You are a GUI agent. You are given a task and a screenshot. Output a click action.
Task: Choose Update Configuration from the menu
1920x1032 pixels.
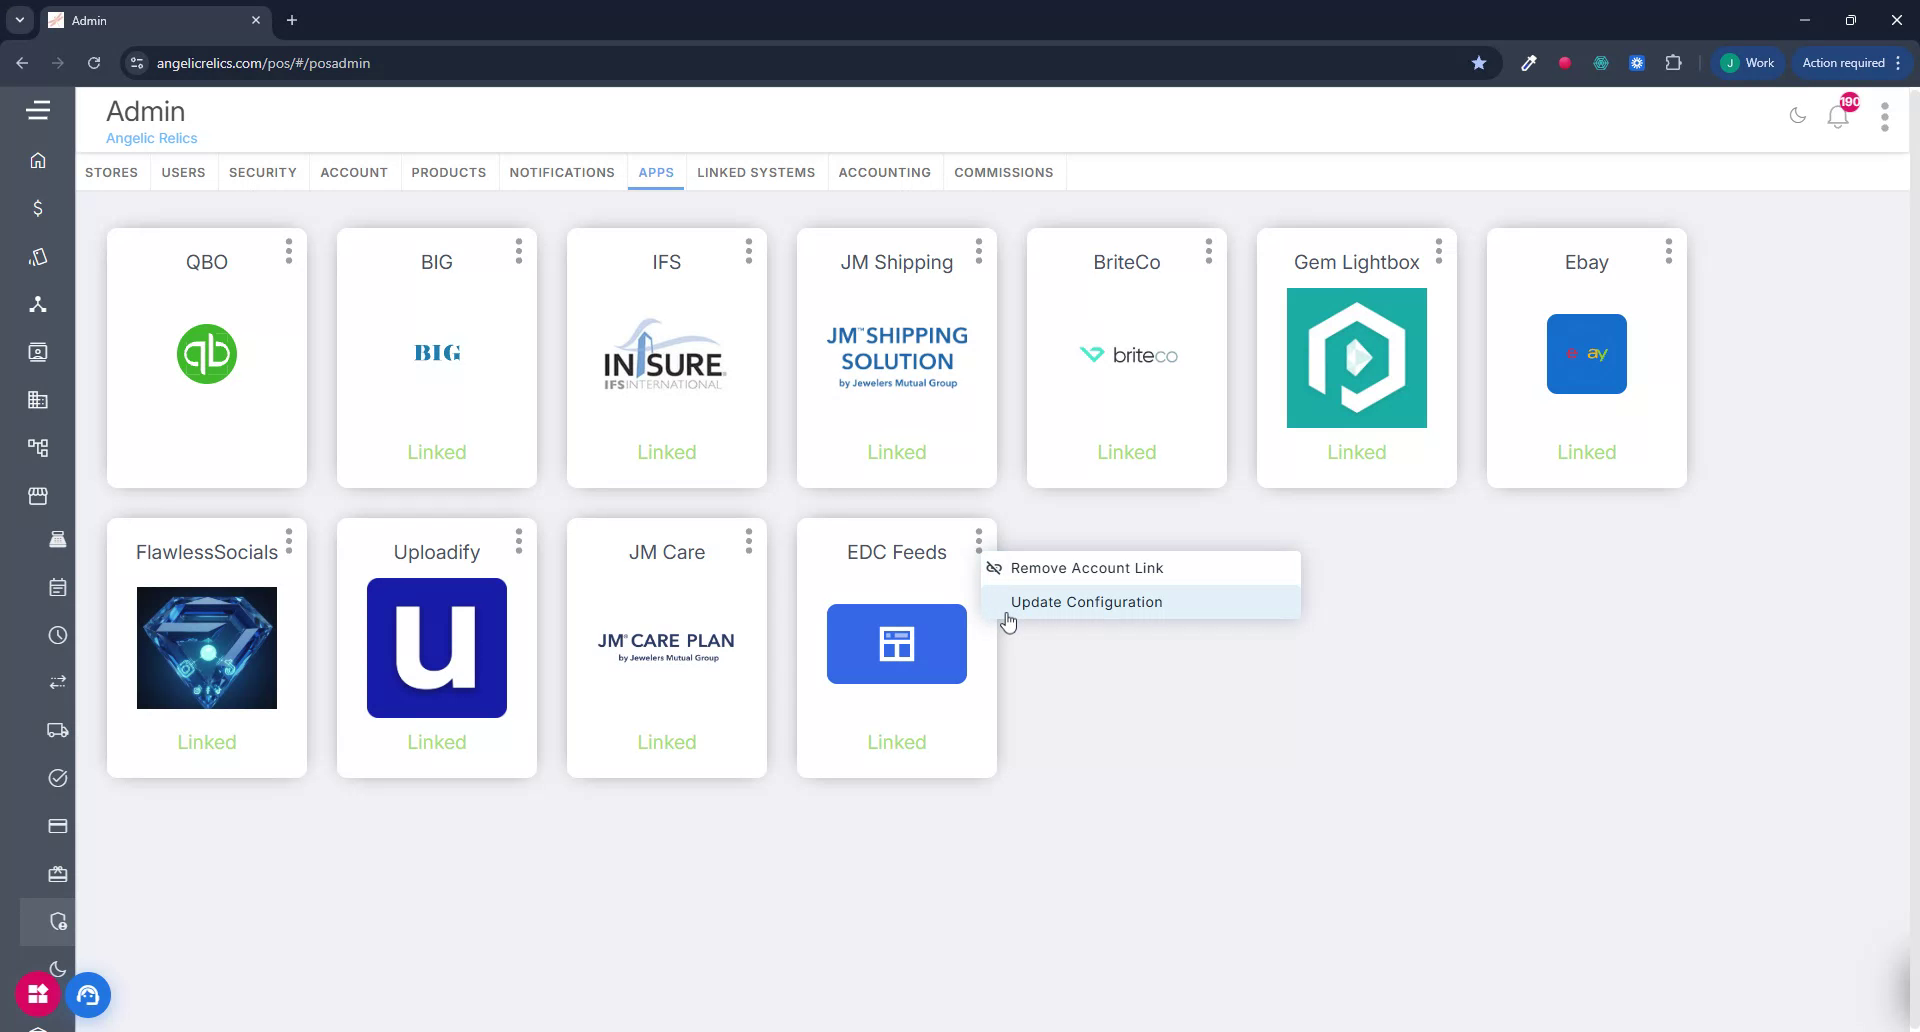coord(1141,602)
